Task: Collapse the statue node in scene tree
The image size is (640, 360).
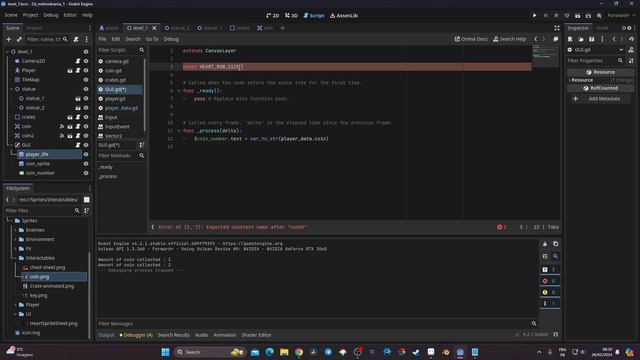Action: (11, 89)
